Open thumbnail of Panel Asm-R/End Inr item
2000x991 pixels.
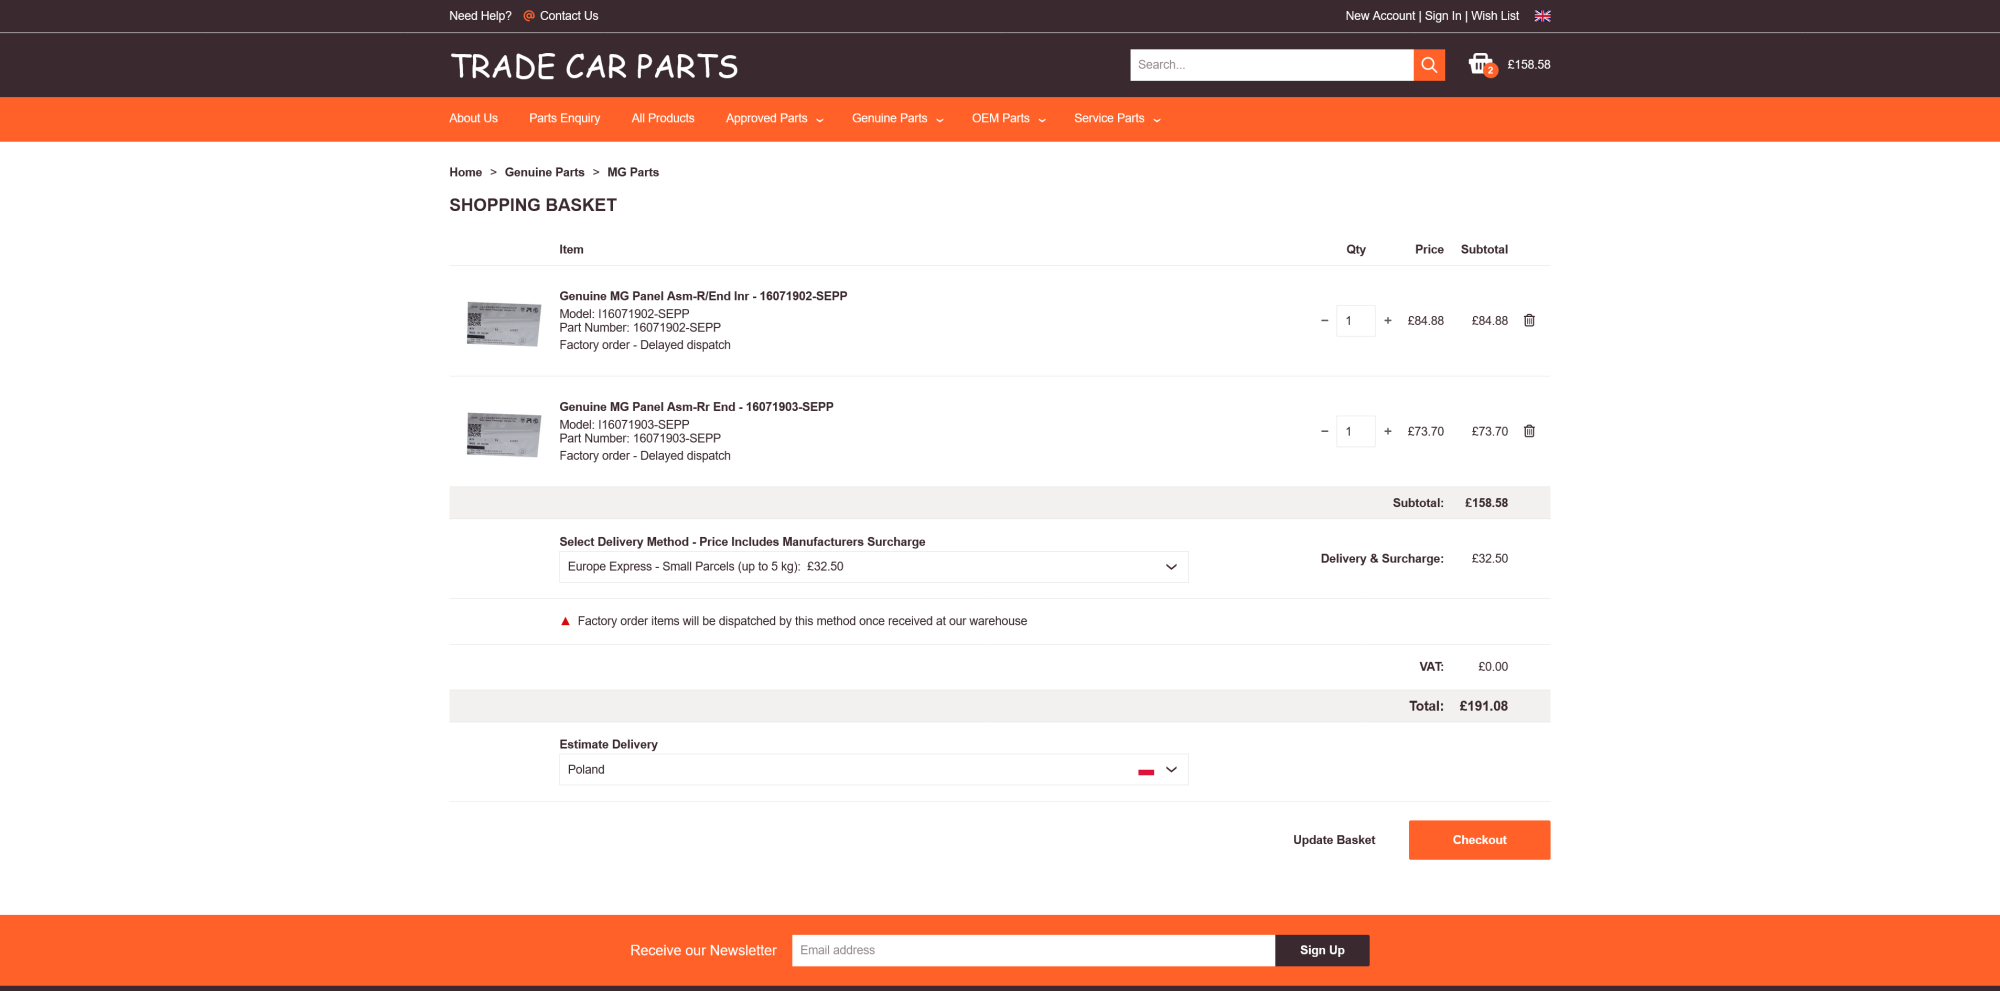[x=504, y=324]
